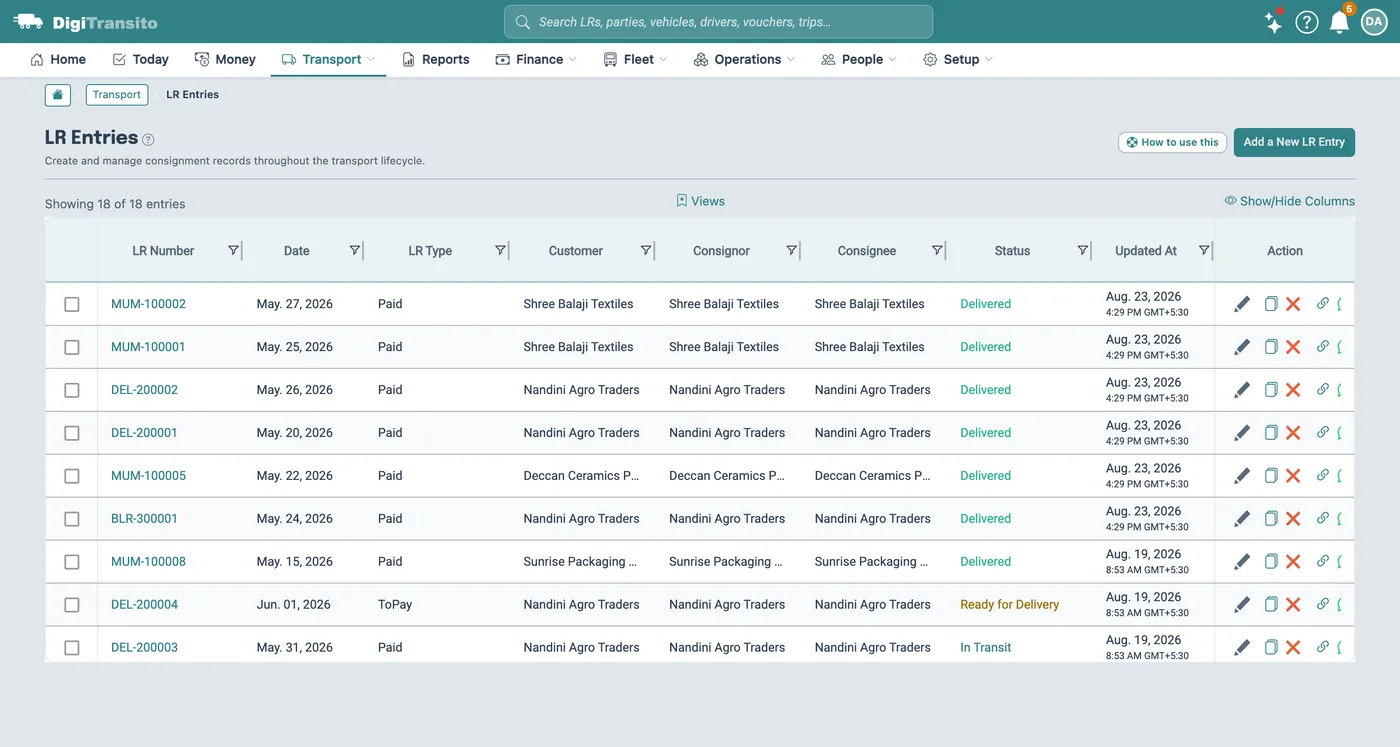Open the notifications bell

(x=1339, y=22)
